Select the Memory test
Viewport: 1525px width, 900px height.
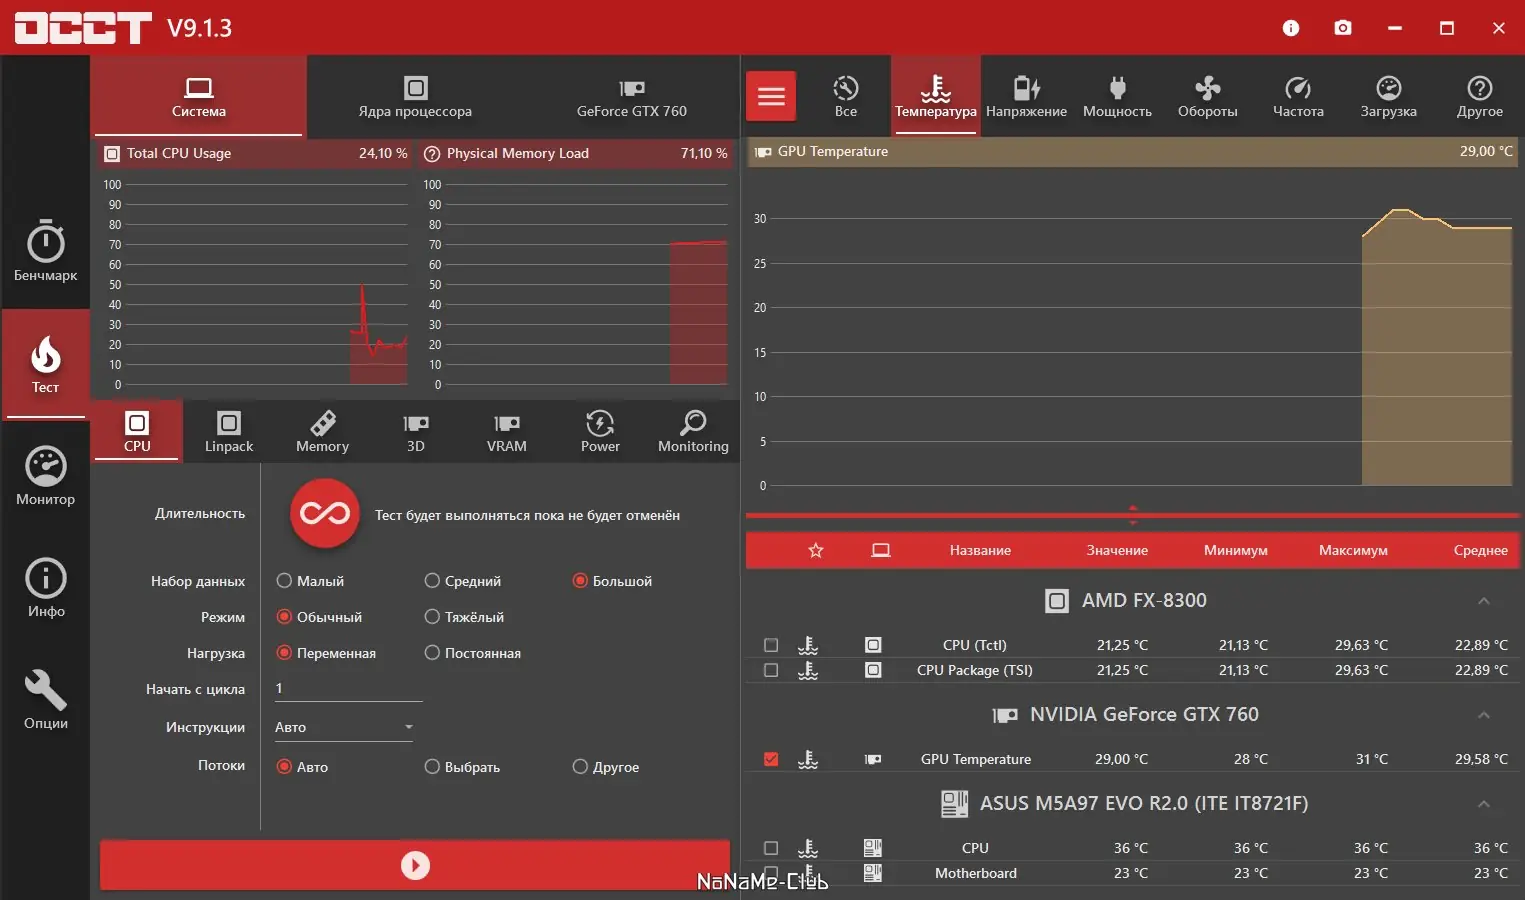[322, 431]
